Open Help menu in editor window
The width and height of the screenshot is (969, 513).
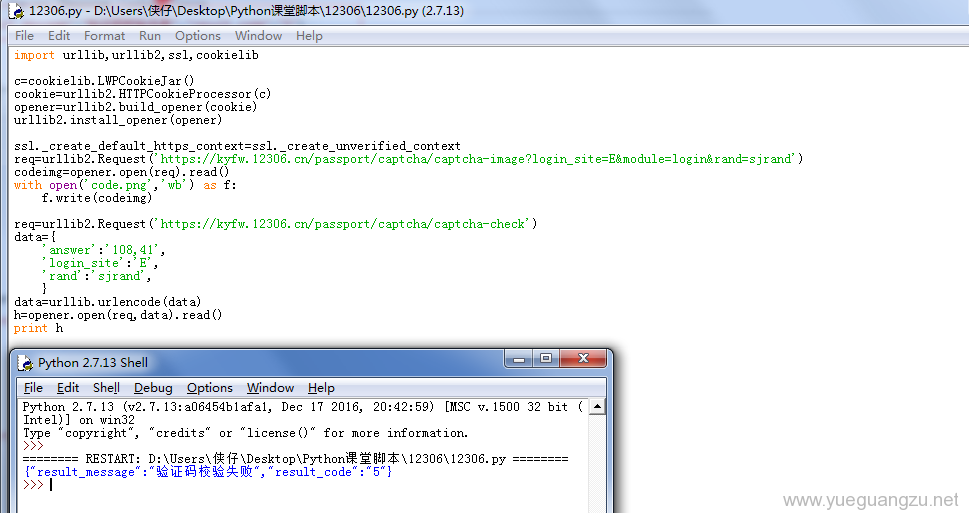point(309,36)
